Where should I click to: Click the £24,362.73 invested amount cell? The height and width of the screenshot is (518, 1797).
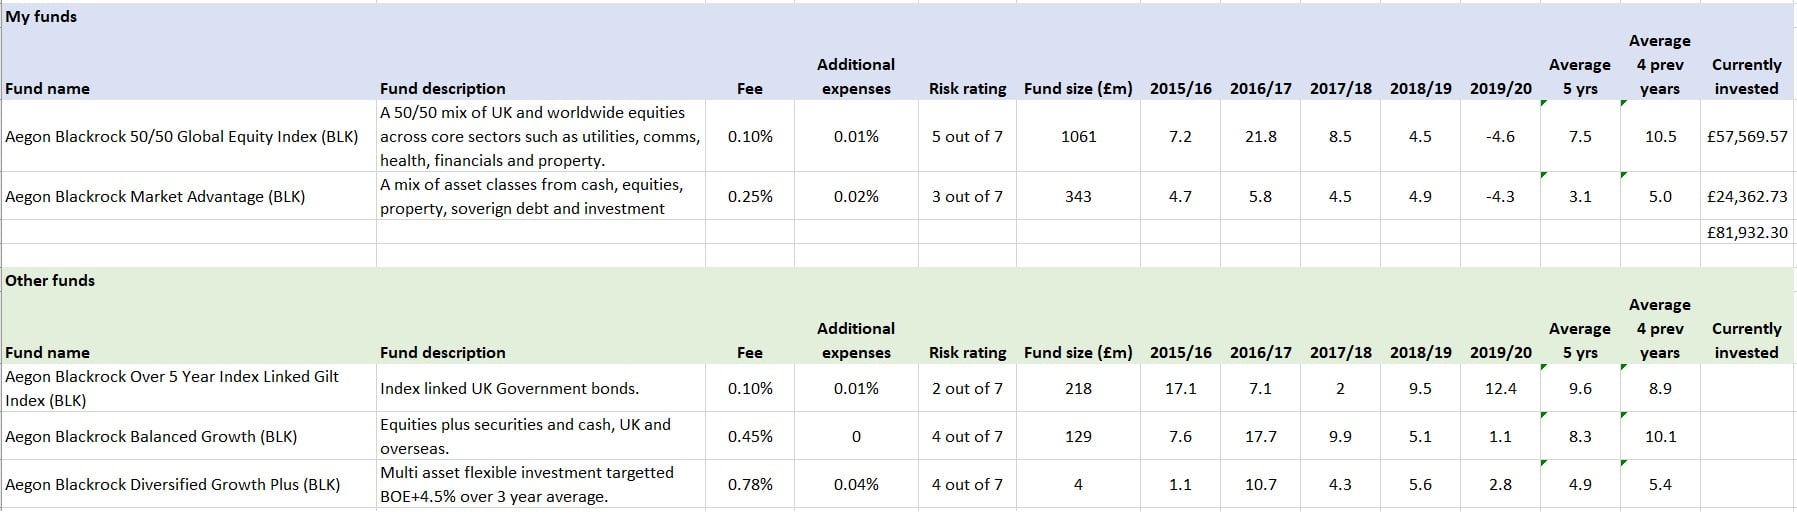click(x=1747, y=196)
